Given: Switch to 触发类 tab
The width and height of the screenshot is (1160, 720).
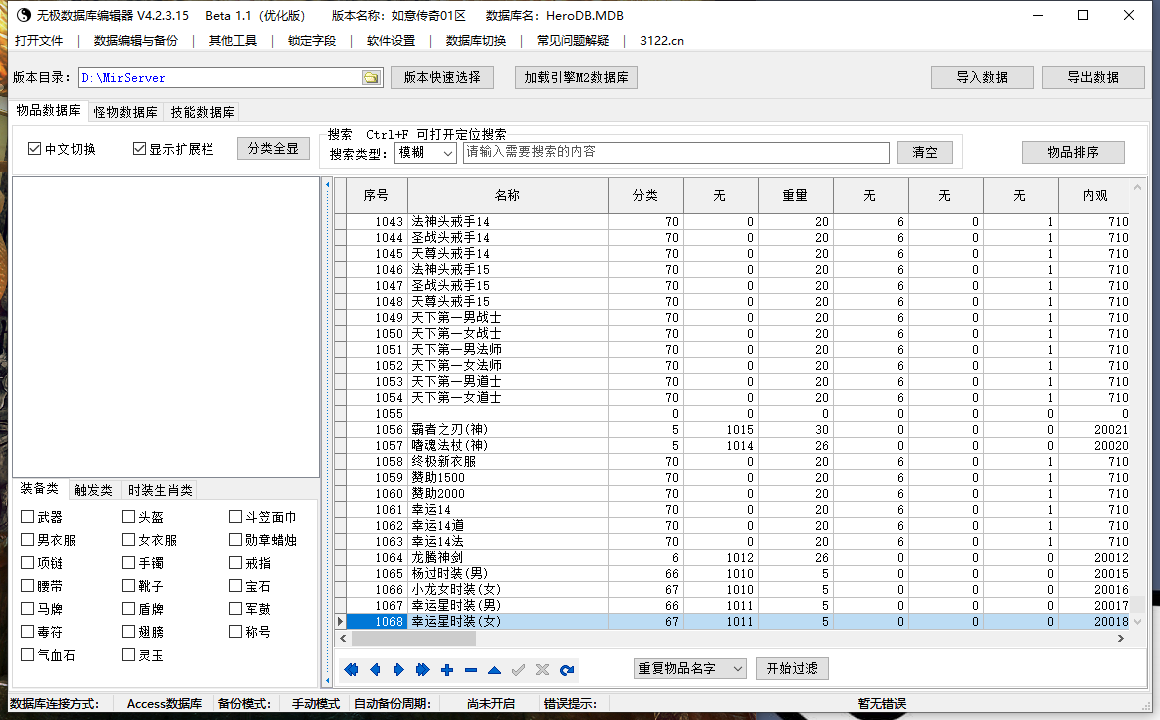Looking at the screenshot, I should [93, 490].
